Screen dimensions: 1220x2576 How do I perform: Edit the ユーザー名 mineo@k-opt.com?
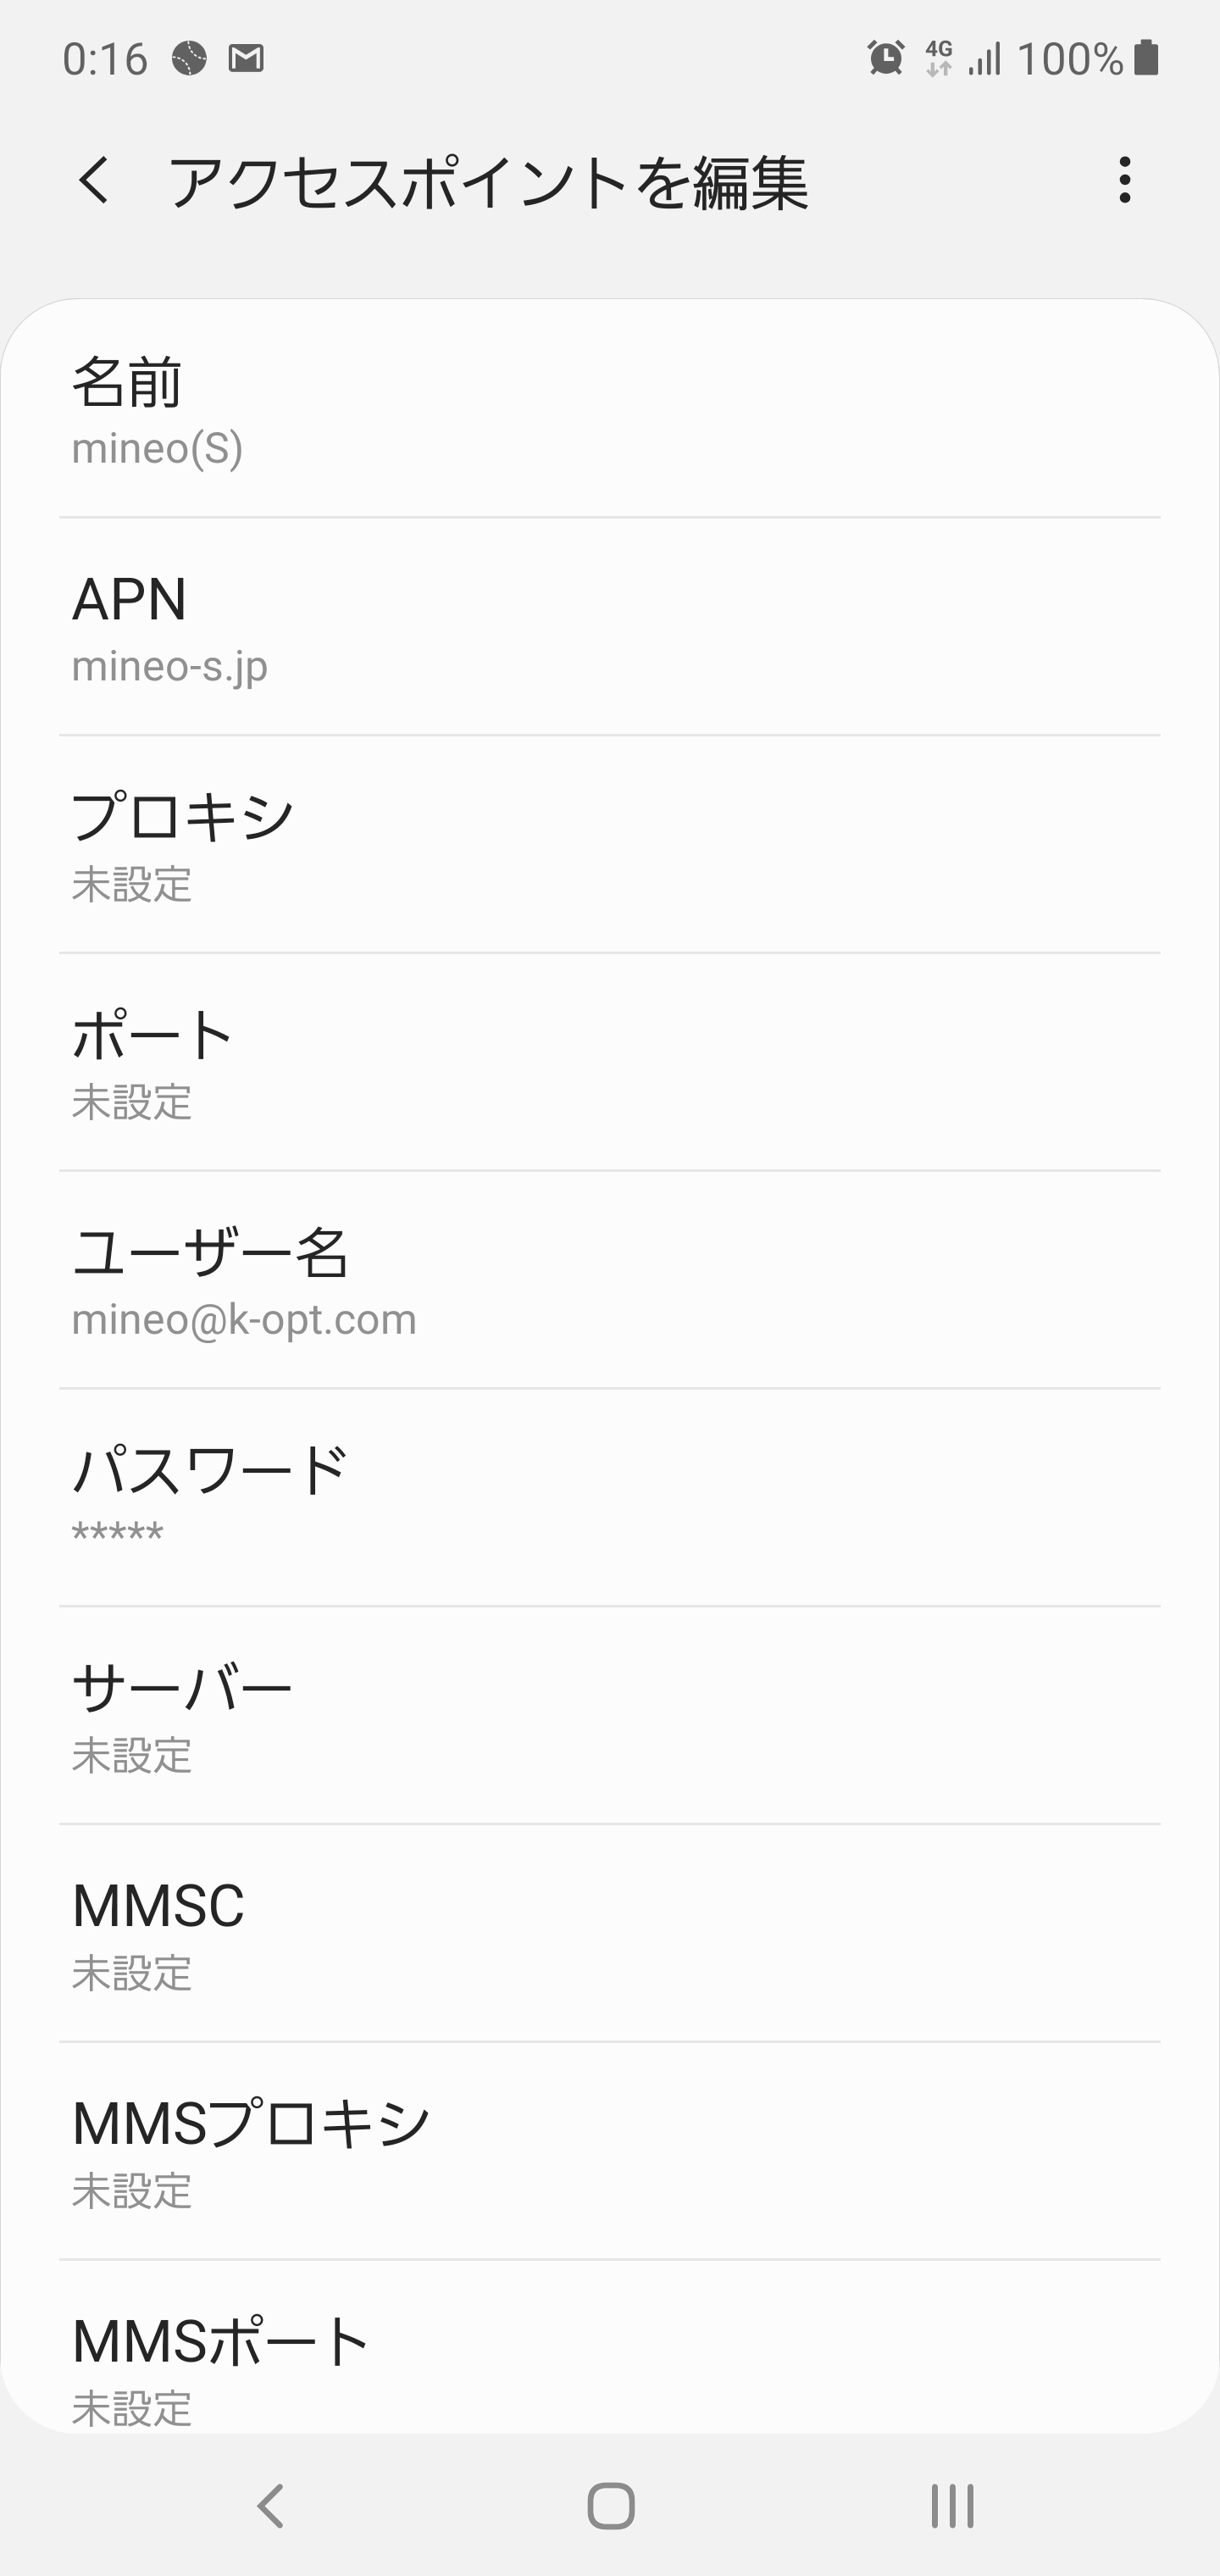610,1281
